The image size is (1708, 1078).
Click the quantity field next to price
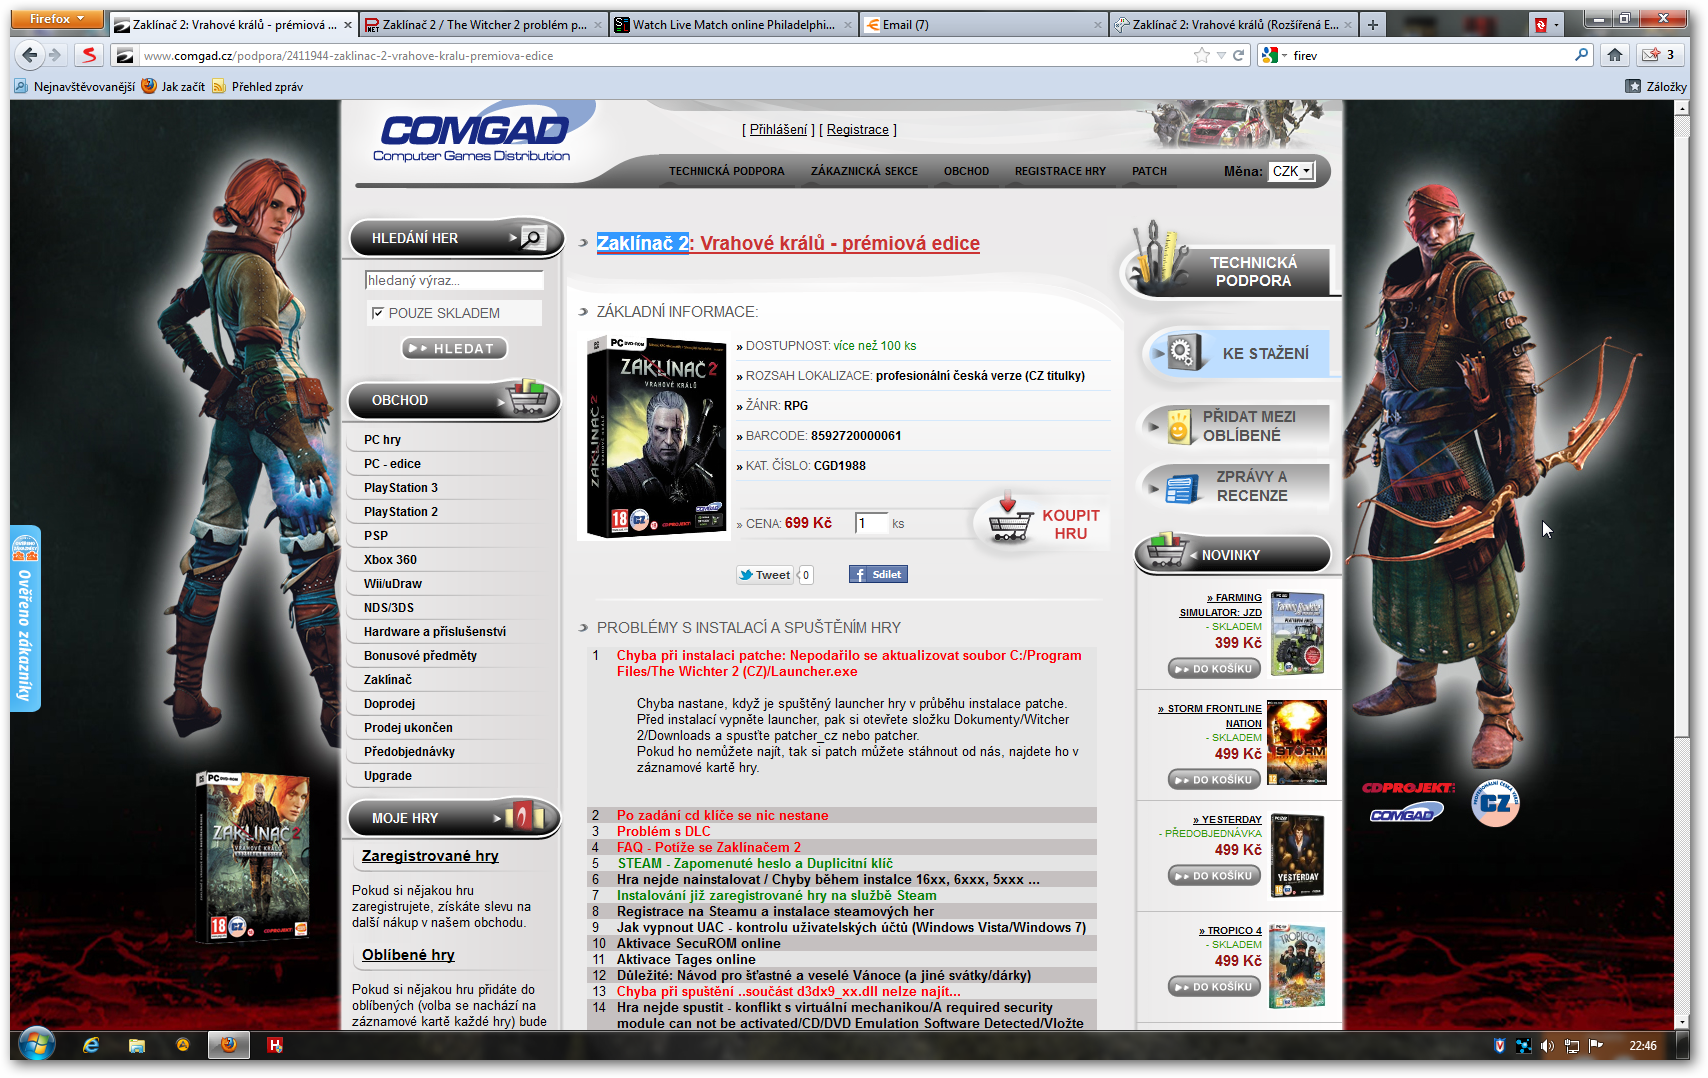click(x=870, y=523)
